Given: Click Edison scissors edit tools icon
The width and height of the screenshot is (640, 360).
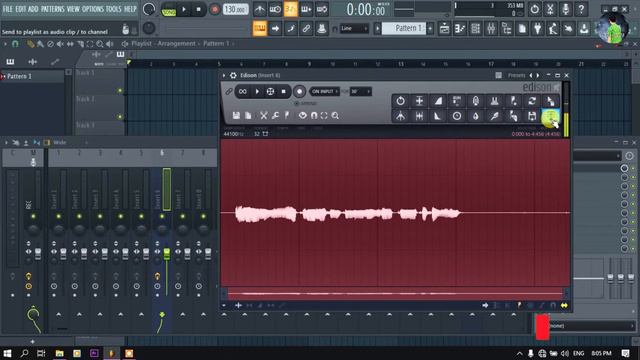Looking at the screenshot, I should 264,116.
